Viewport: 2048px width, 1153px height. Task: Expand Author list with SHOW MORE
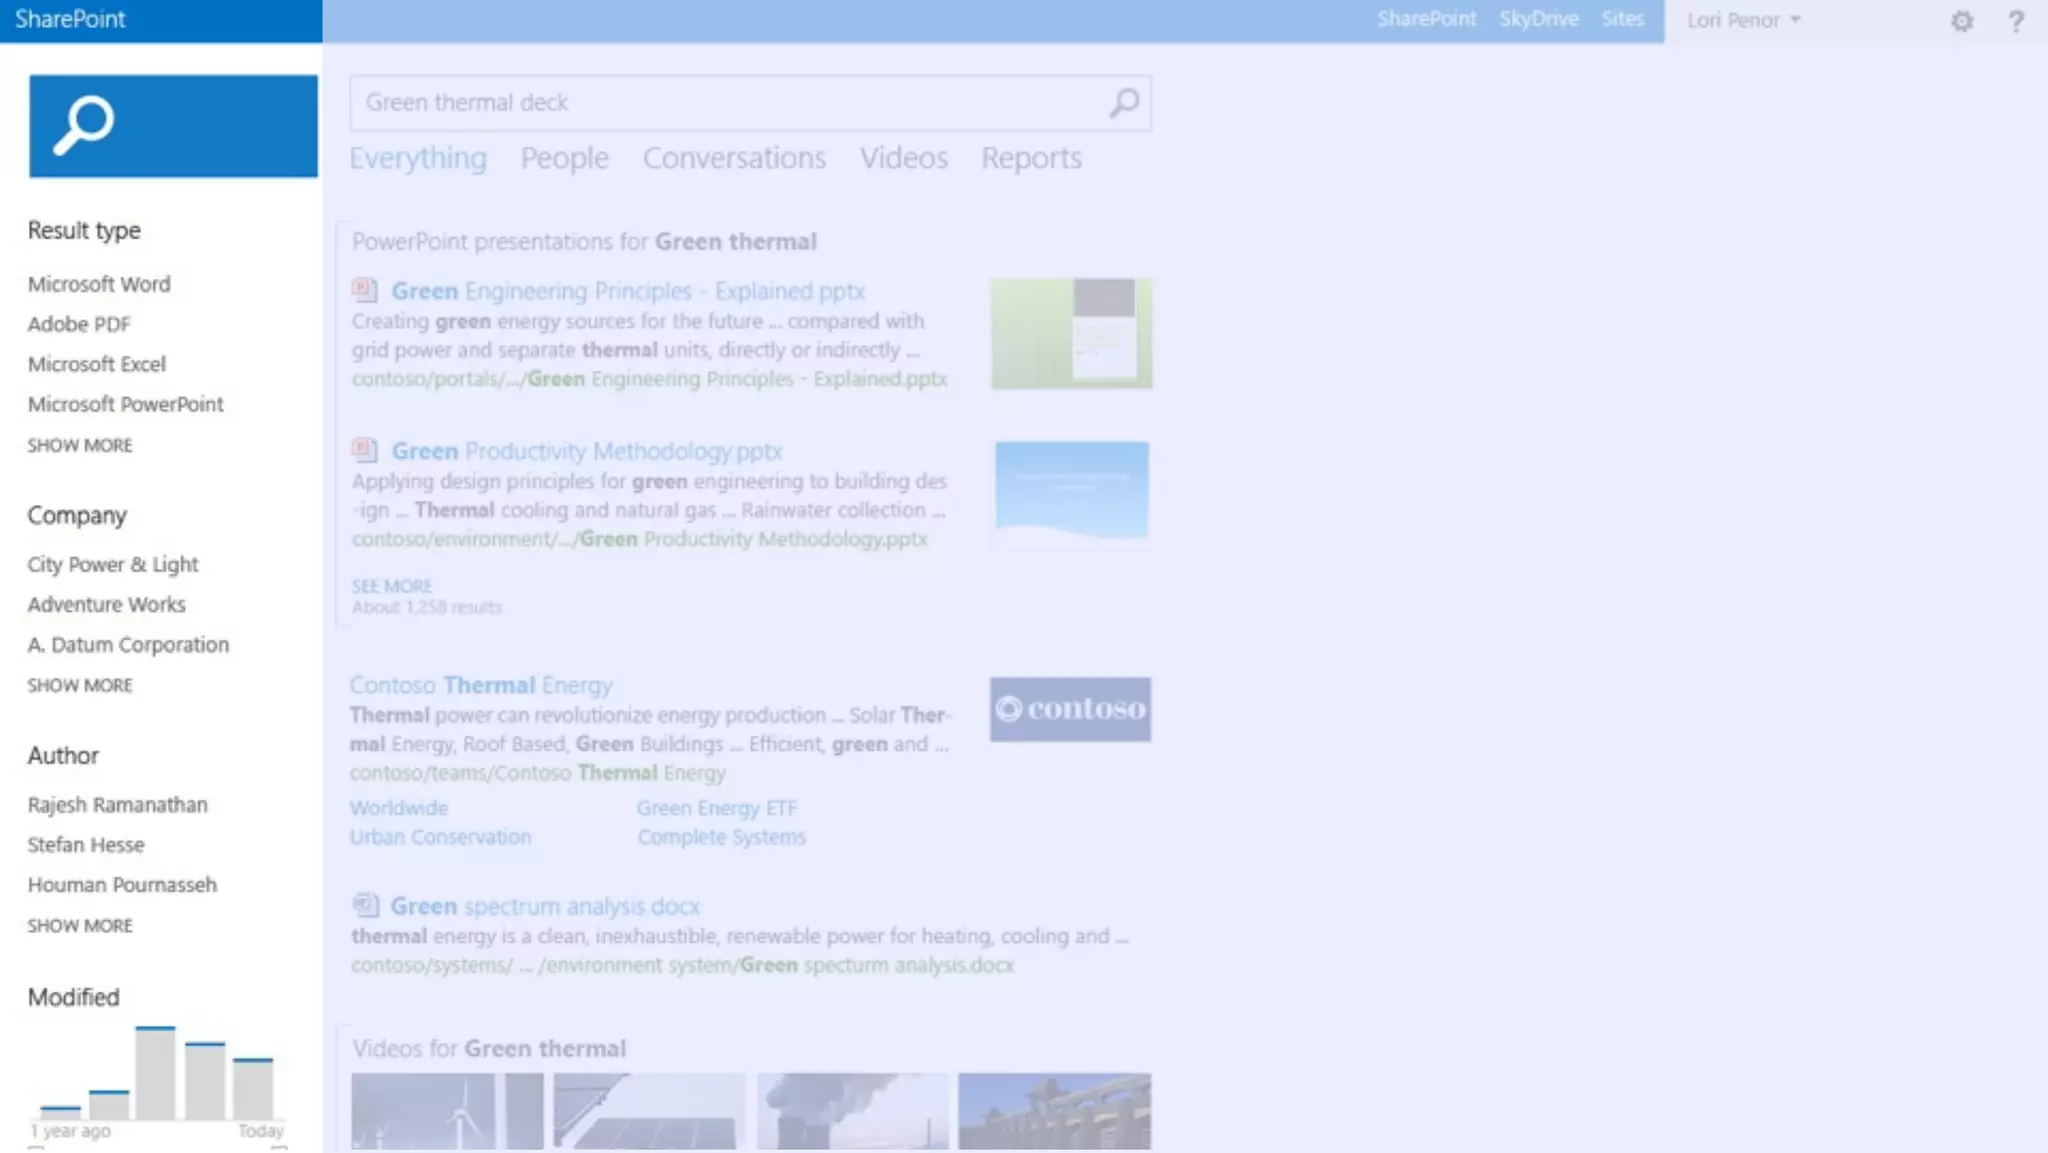[x=80, y=925]
